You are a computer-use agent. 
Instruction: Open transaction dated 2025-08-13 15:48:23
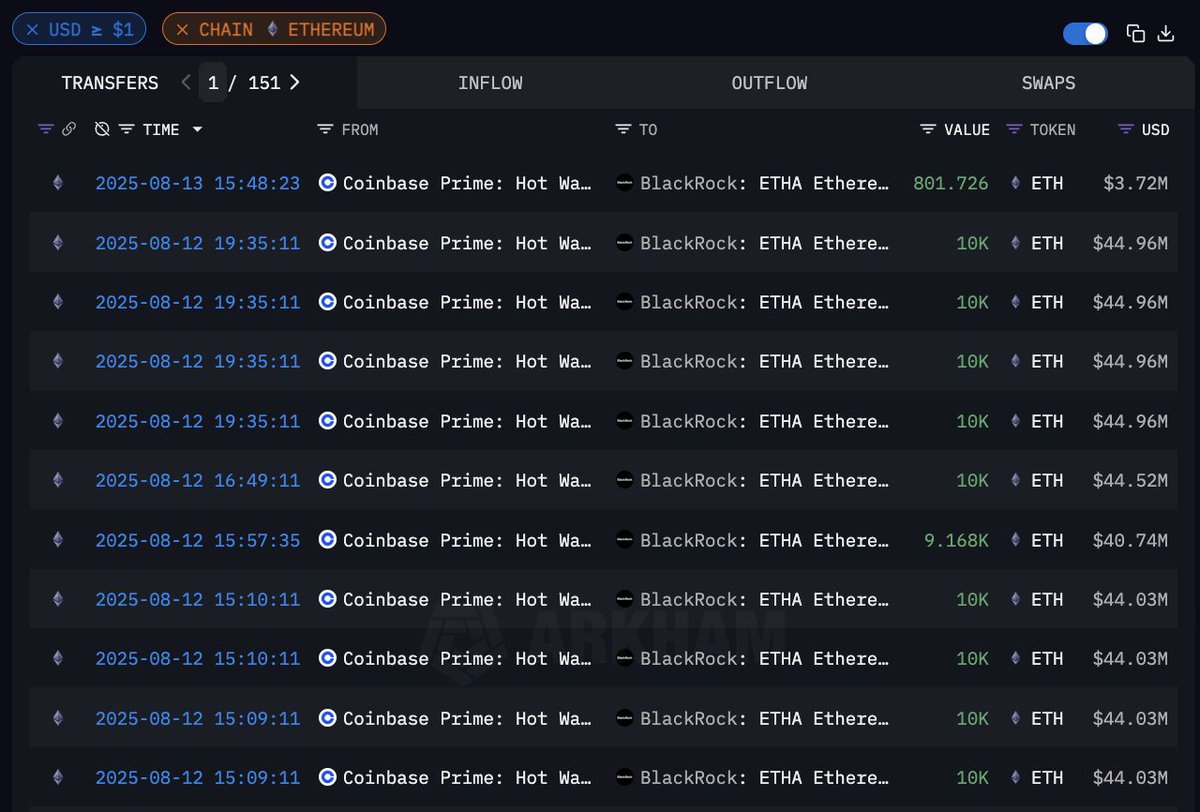(197, 183)
